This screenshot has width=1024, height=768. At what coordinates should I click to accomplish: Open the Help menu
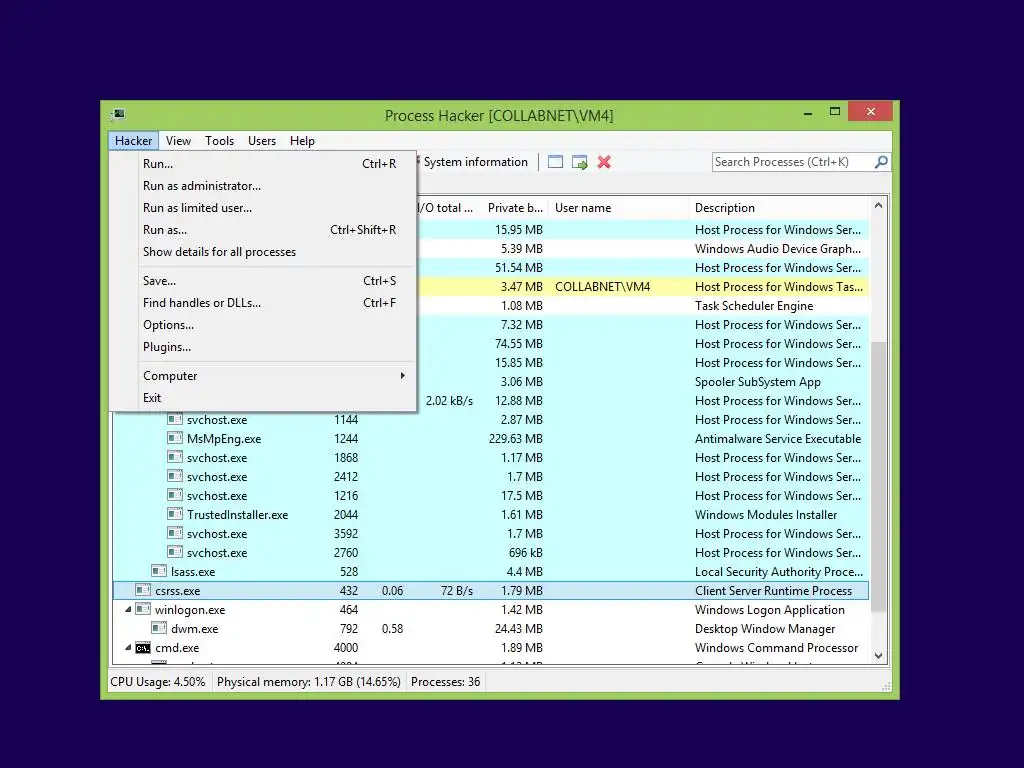(302, 140)
